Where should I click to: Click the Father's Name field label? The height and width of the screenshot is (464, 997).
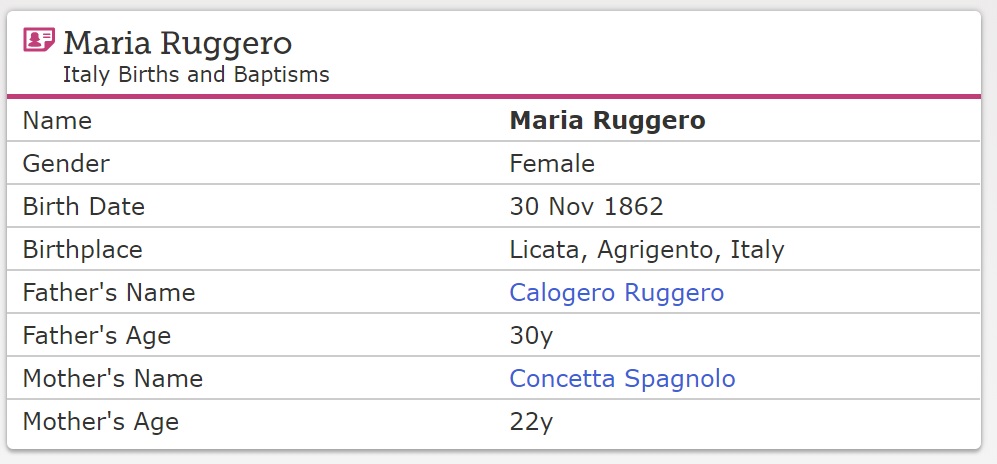coord(109,293)
